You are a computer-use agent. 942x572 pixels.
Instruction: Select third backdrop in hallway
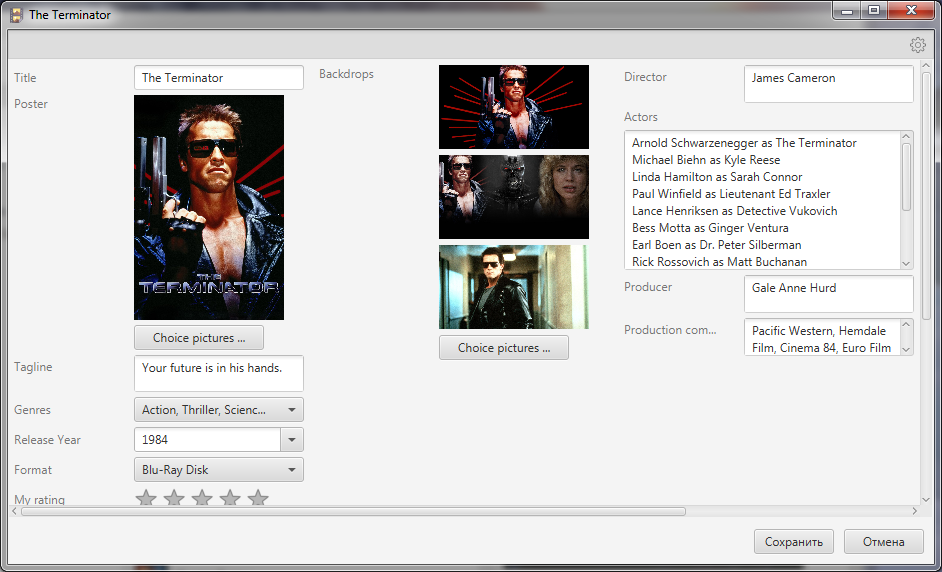coord(514,287)
